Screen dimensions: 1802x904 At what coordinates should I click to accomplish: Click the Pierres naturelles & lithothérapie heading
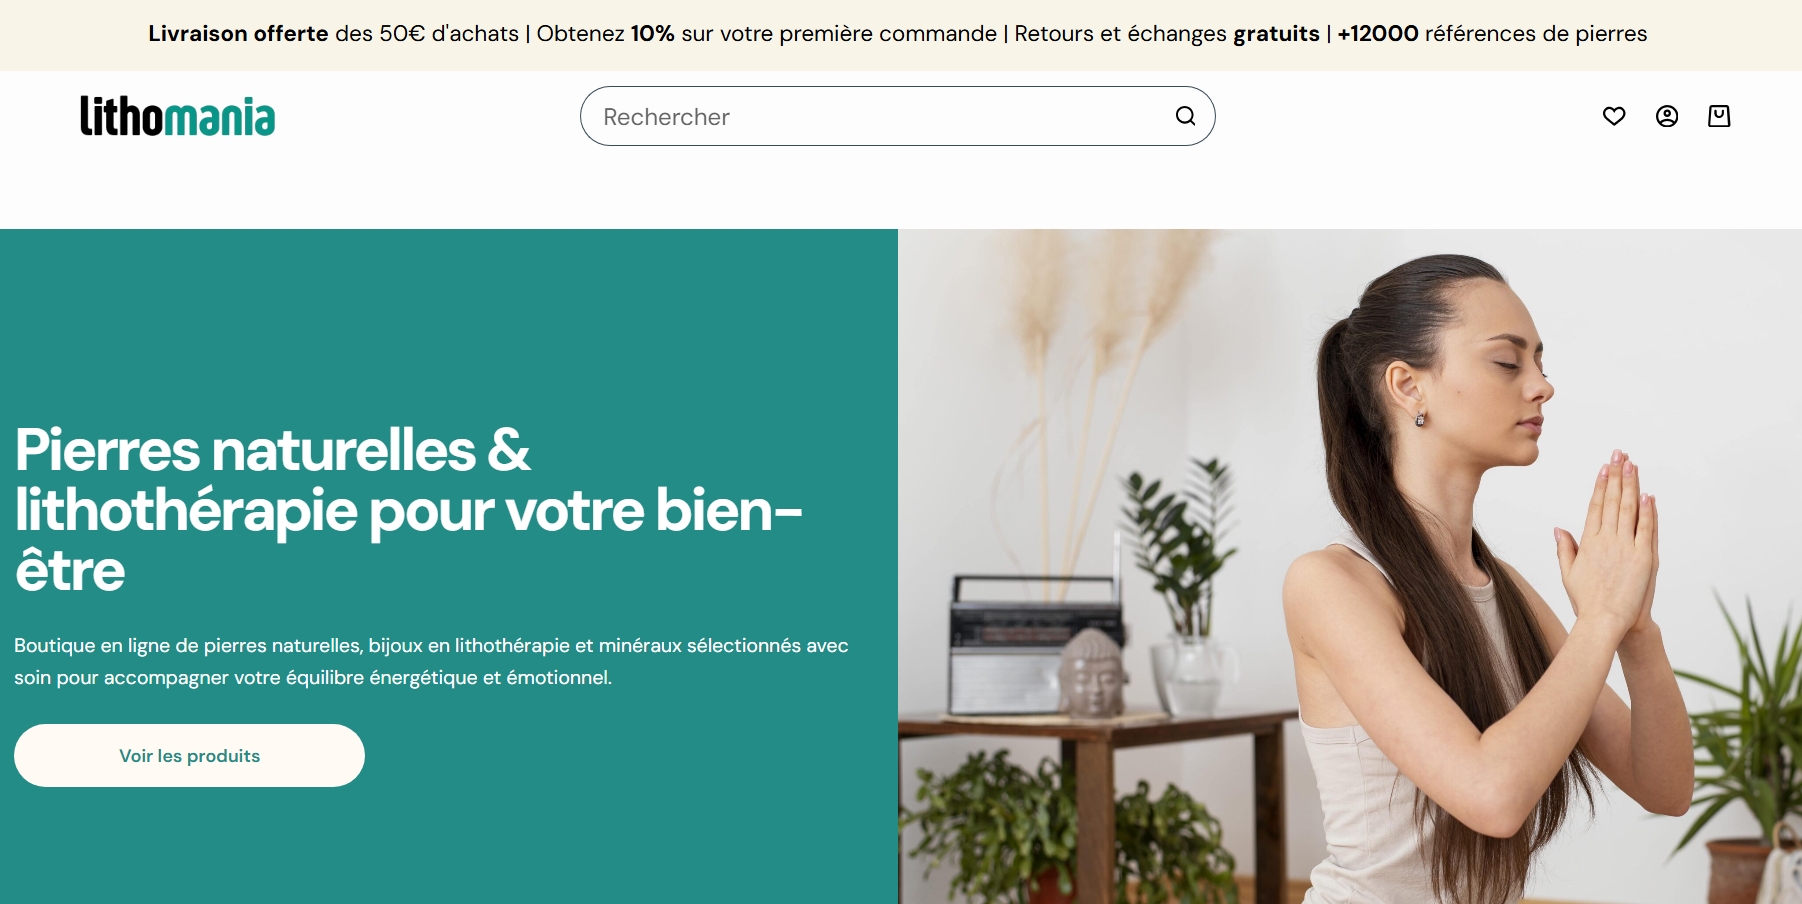tap(409, 510)
